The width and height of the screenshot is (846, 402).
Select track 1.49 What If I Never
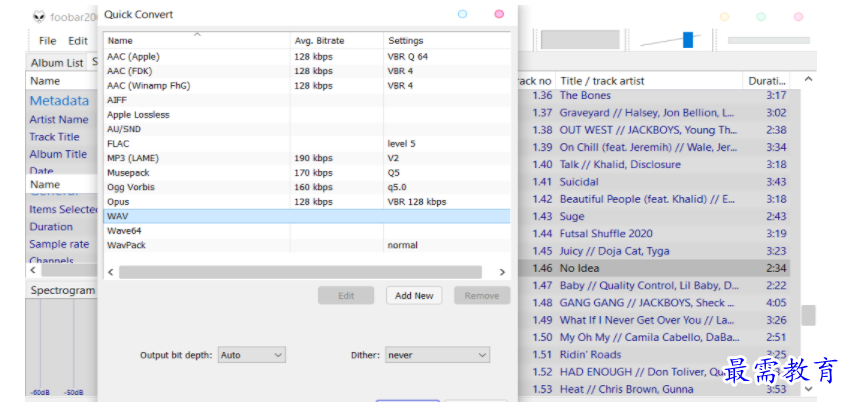653,320
